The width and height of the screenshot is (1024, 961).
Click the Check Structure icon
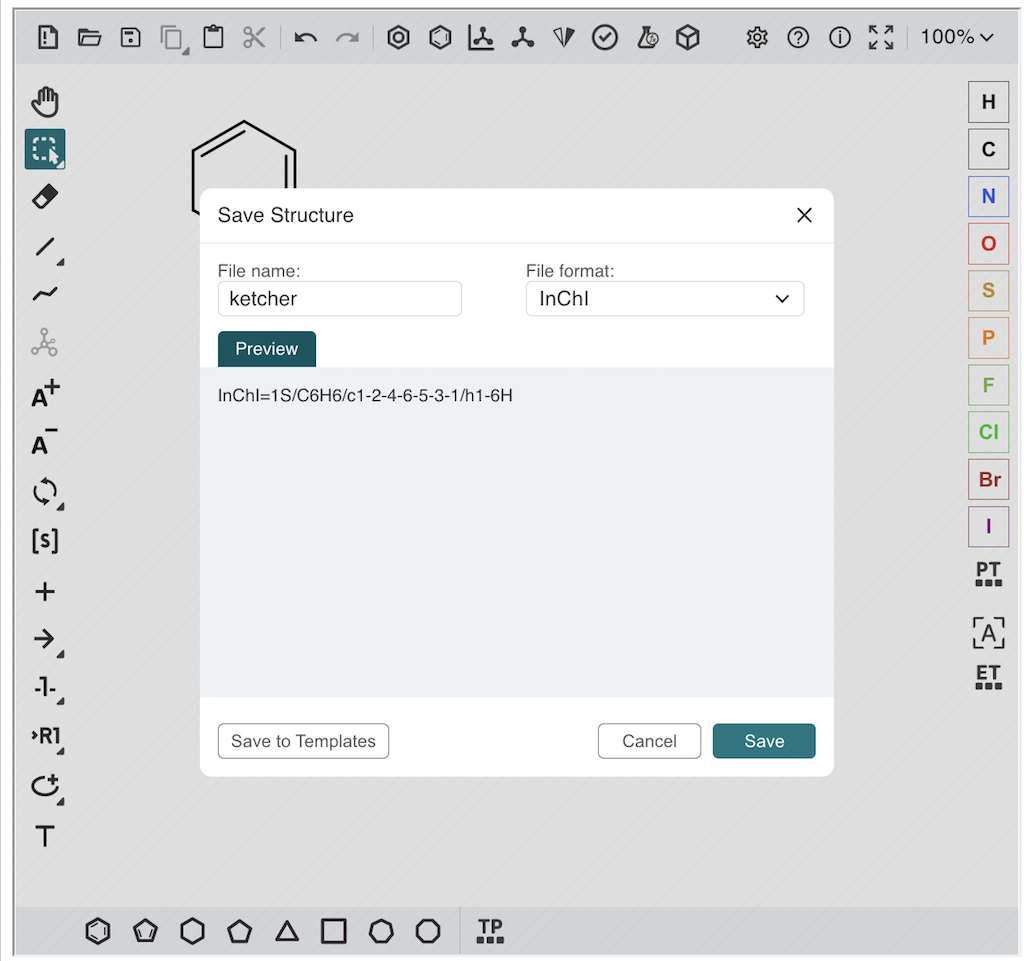pyautogui.click(x=605, y=38)
